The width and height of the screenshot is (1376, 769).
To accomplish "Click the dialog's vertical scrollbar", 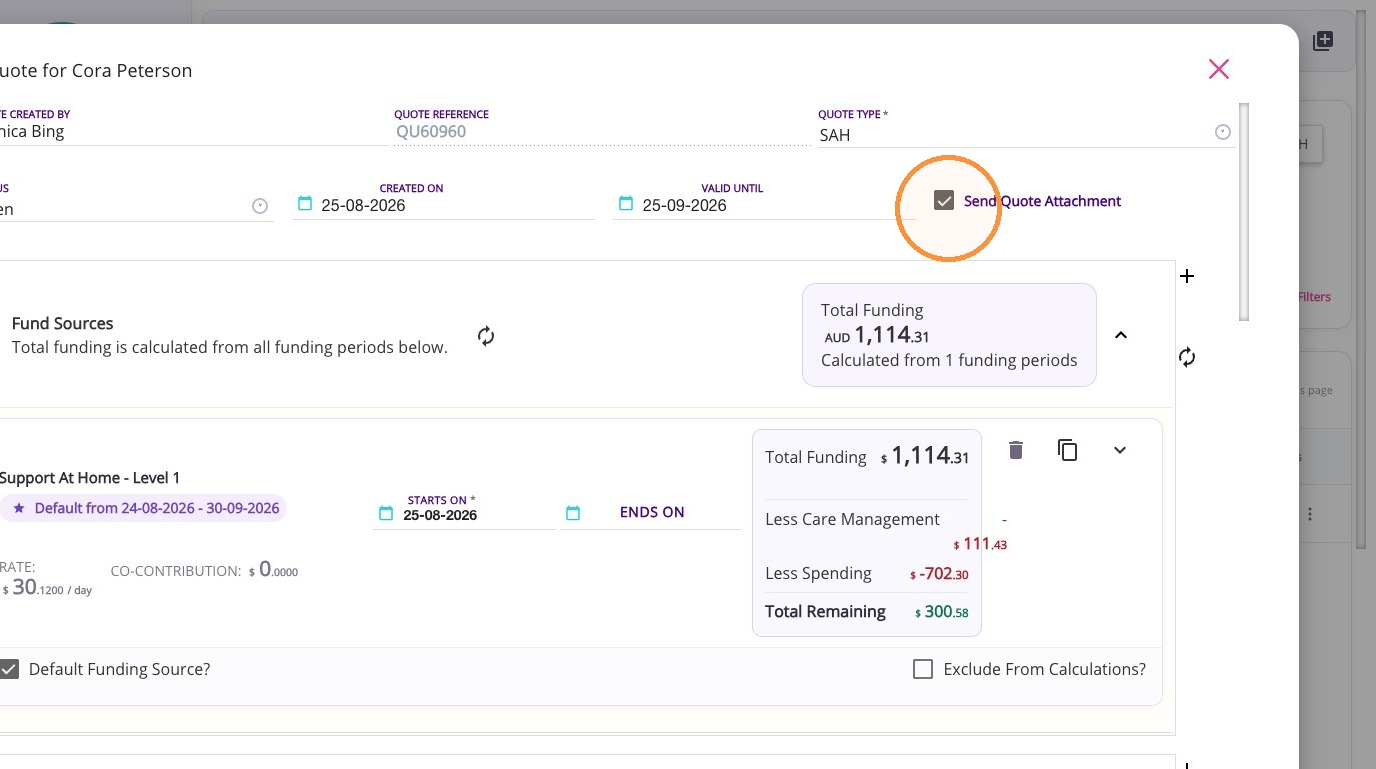I will [x=1244, y=212].
